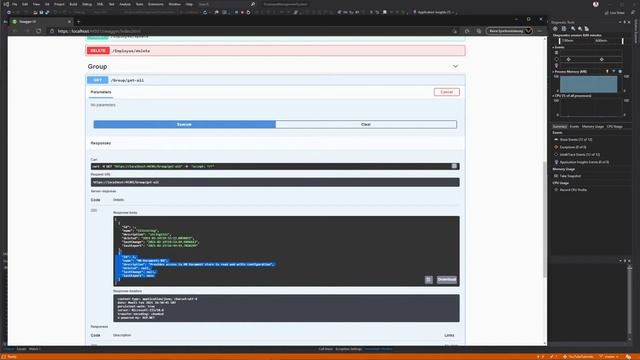Click the Live Share button
This screenshot has height=360, width=640.
[615, 13]
